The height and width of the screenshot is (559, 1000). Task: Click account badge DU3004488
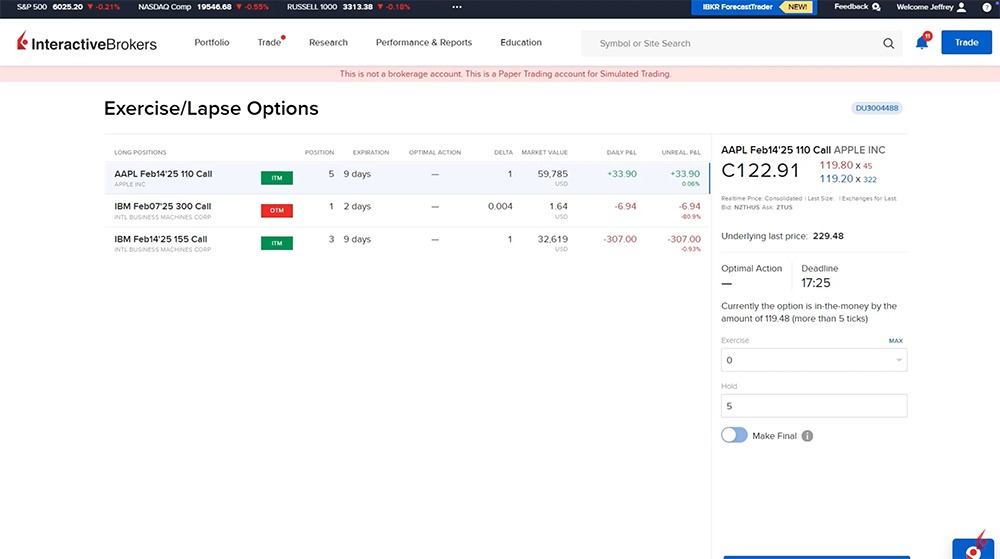tap(876, 108)
